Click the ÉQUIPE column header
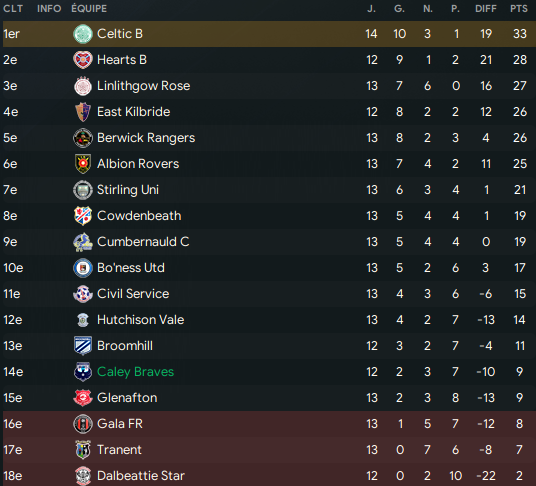The image size is (536, 486). click(89, 9)
